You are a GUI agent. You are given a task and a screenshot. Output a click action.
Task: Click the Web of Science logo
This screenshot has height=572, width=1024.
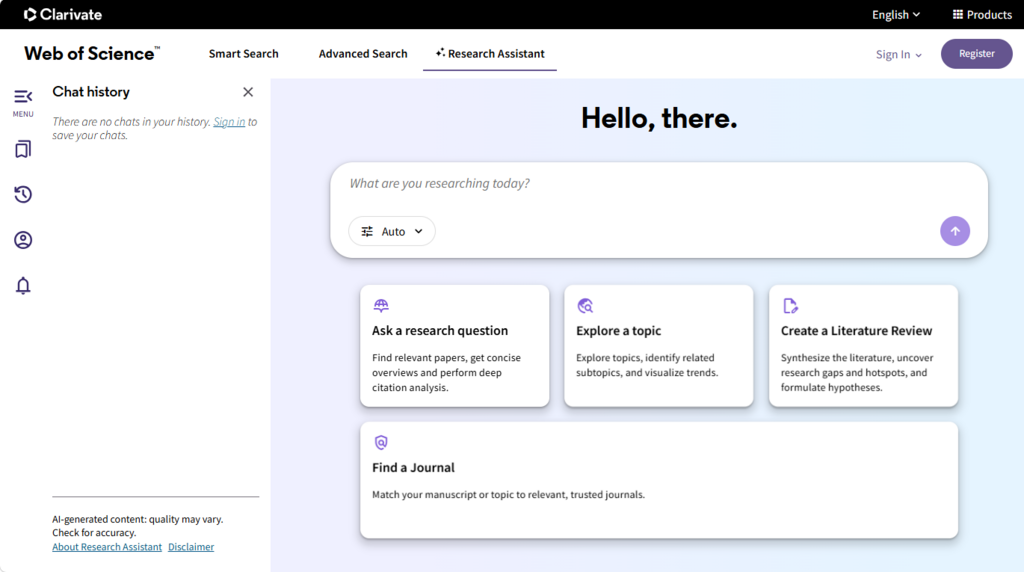[92, 54]
